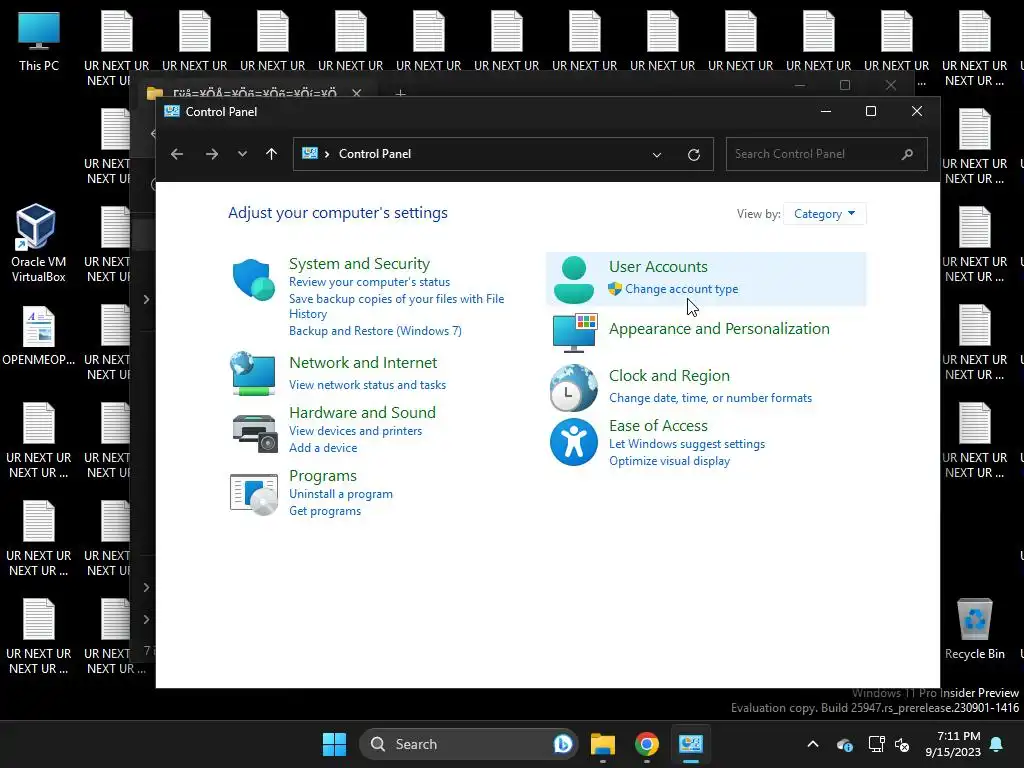Screen dimensions: 1024x768
Task: Click Review your computer's status
Action: tap(370, 282)
